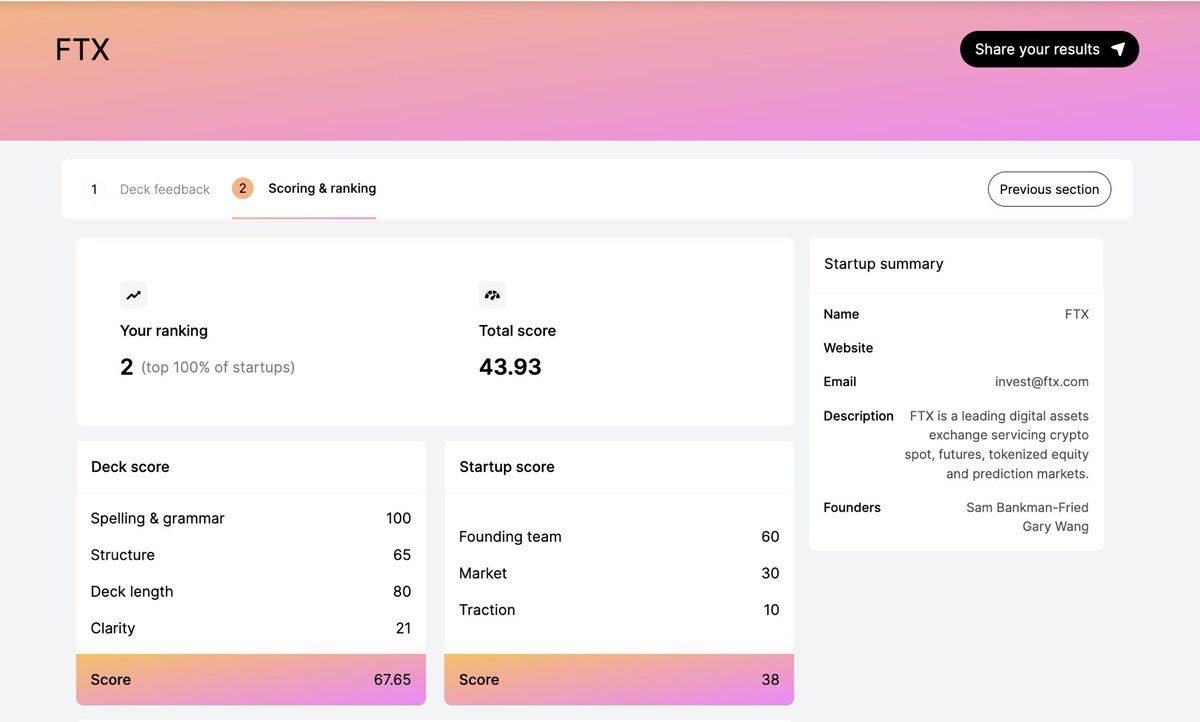Click the Clarity value 21
The width and height of the screenshot is (1200, 722).
pos(403,628)
